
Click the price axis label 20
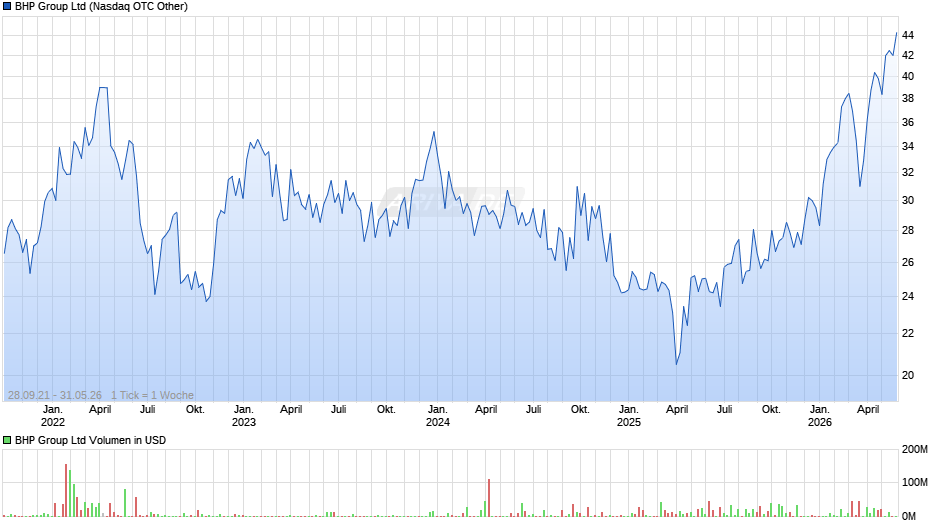908,375
